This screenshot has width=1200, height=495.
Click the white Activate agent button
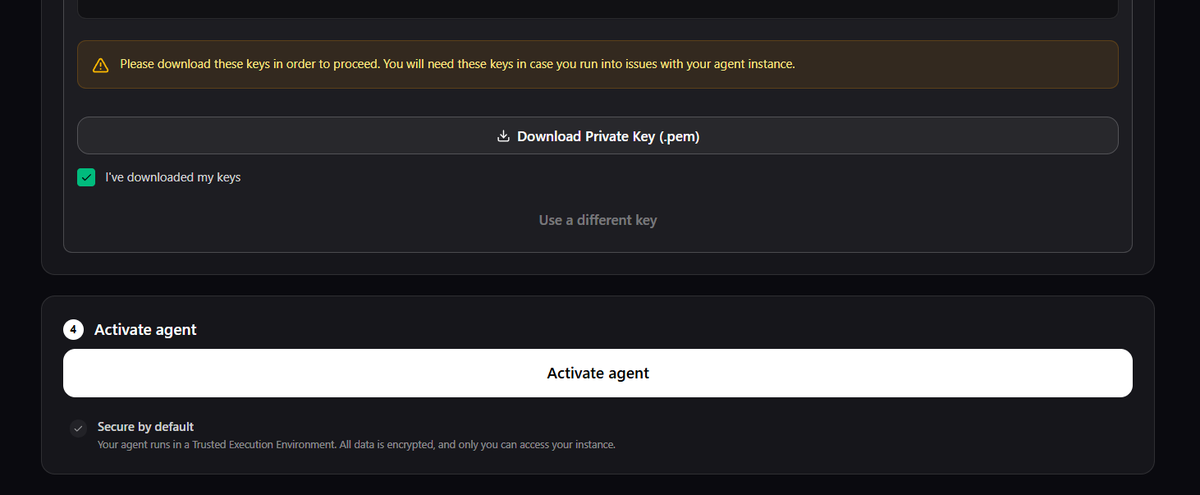(598, 373)
